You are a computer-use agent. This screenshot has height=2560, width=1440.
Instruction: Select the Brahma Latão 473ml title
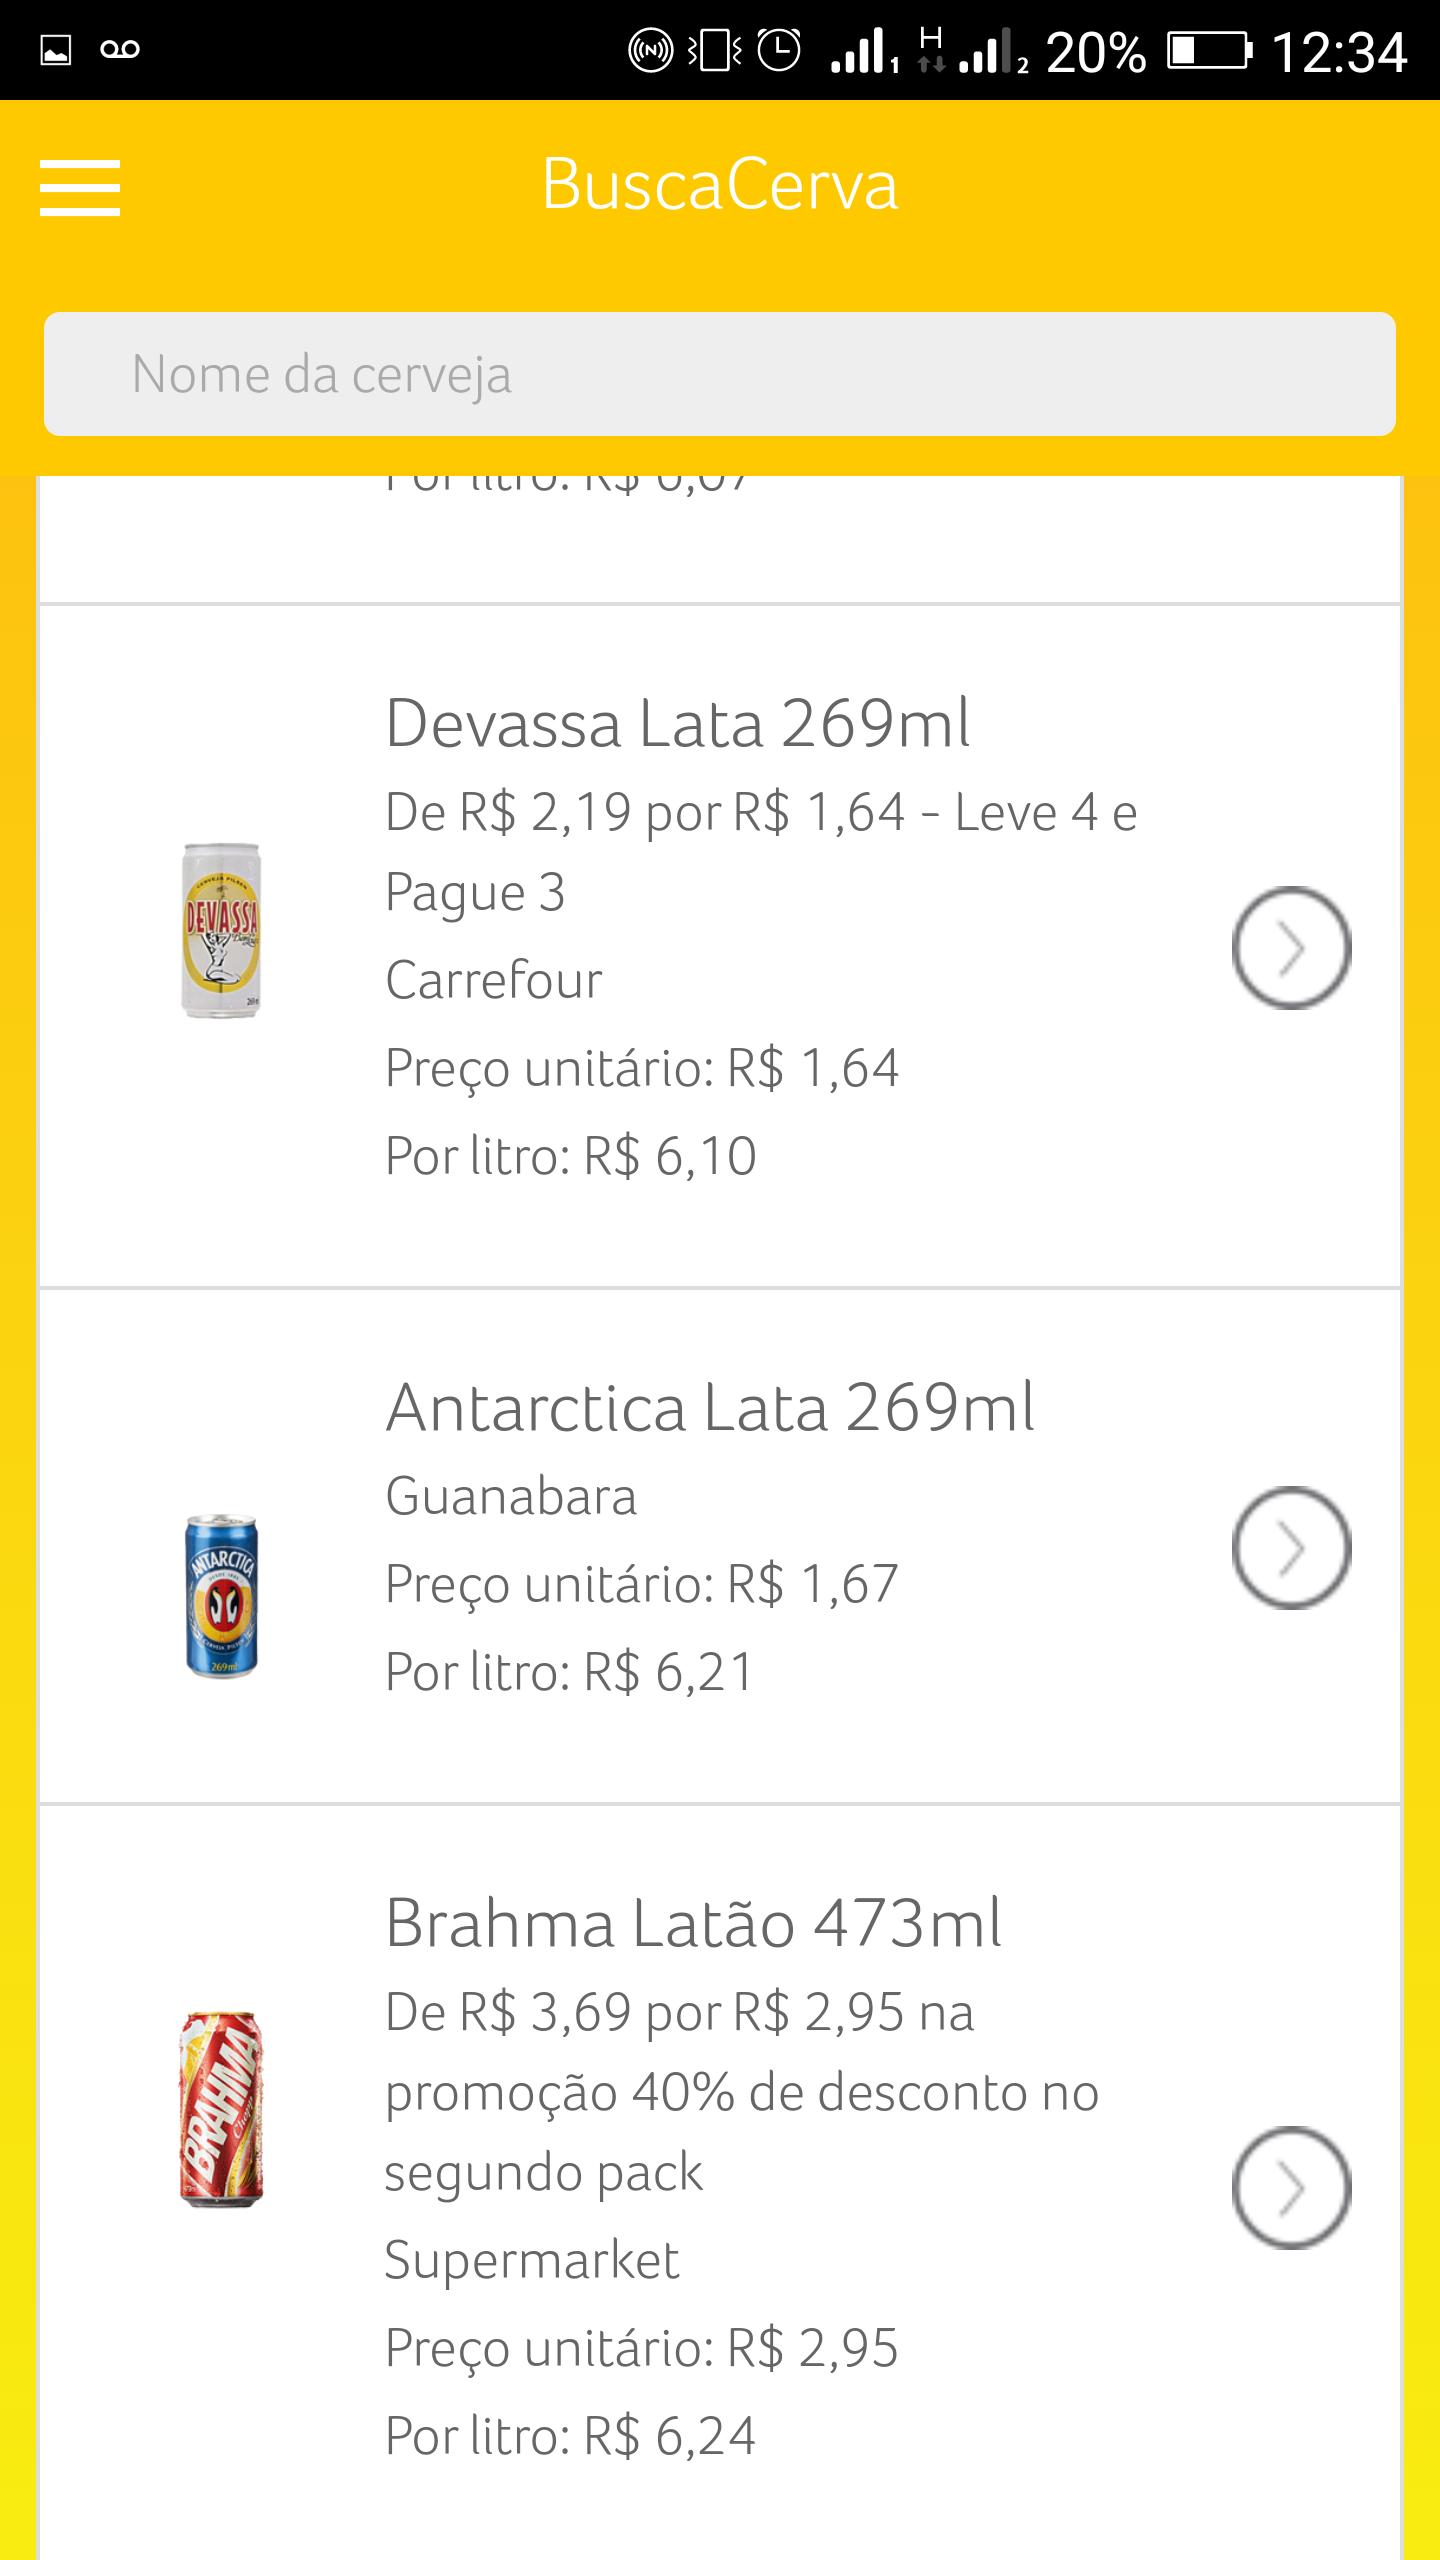693,1922
